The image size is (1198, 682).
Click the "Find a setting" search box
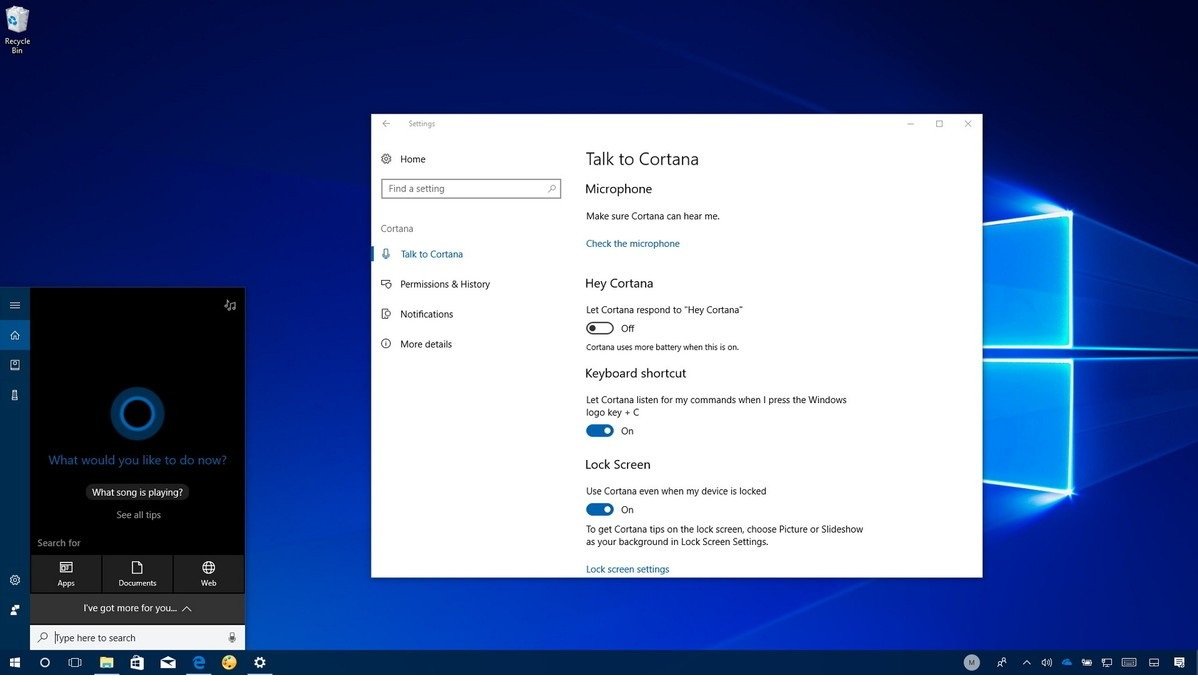[x=471, y=189]
